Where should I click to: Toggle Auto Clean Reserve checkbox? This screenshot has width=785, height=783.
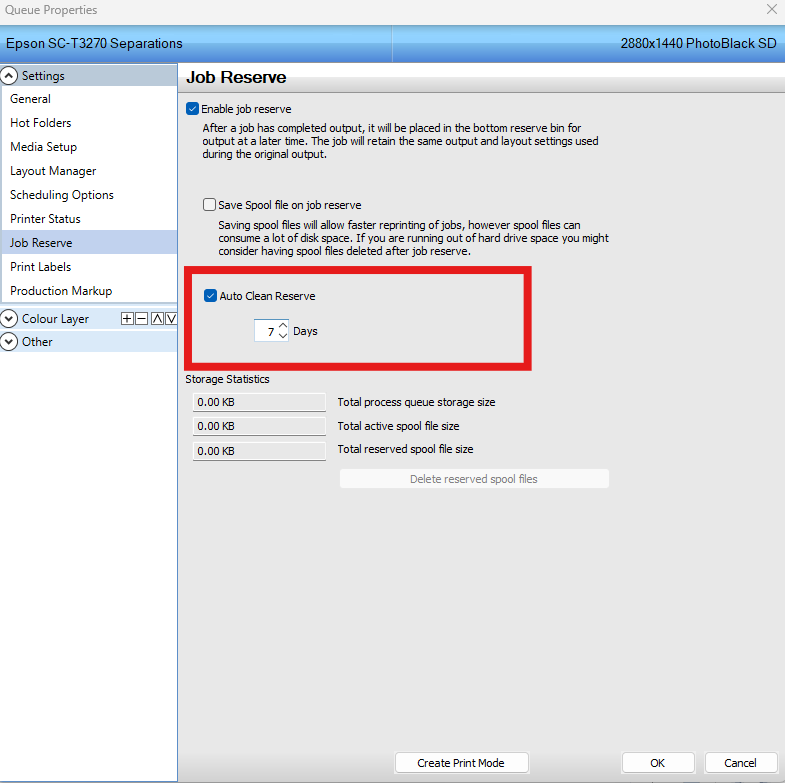[x=210, y=296]
